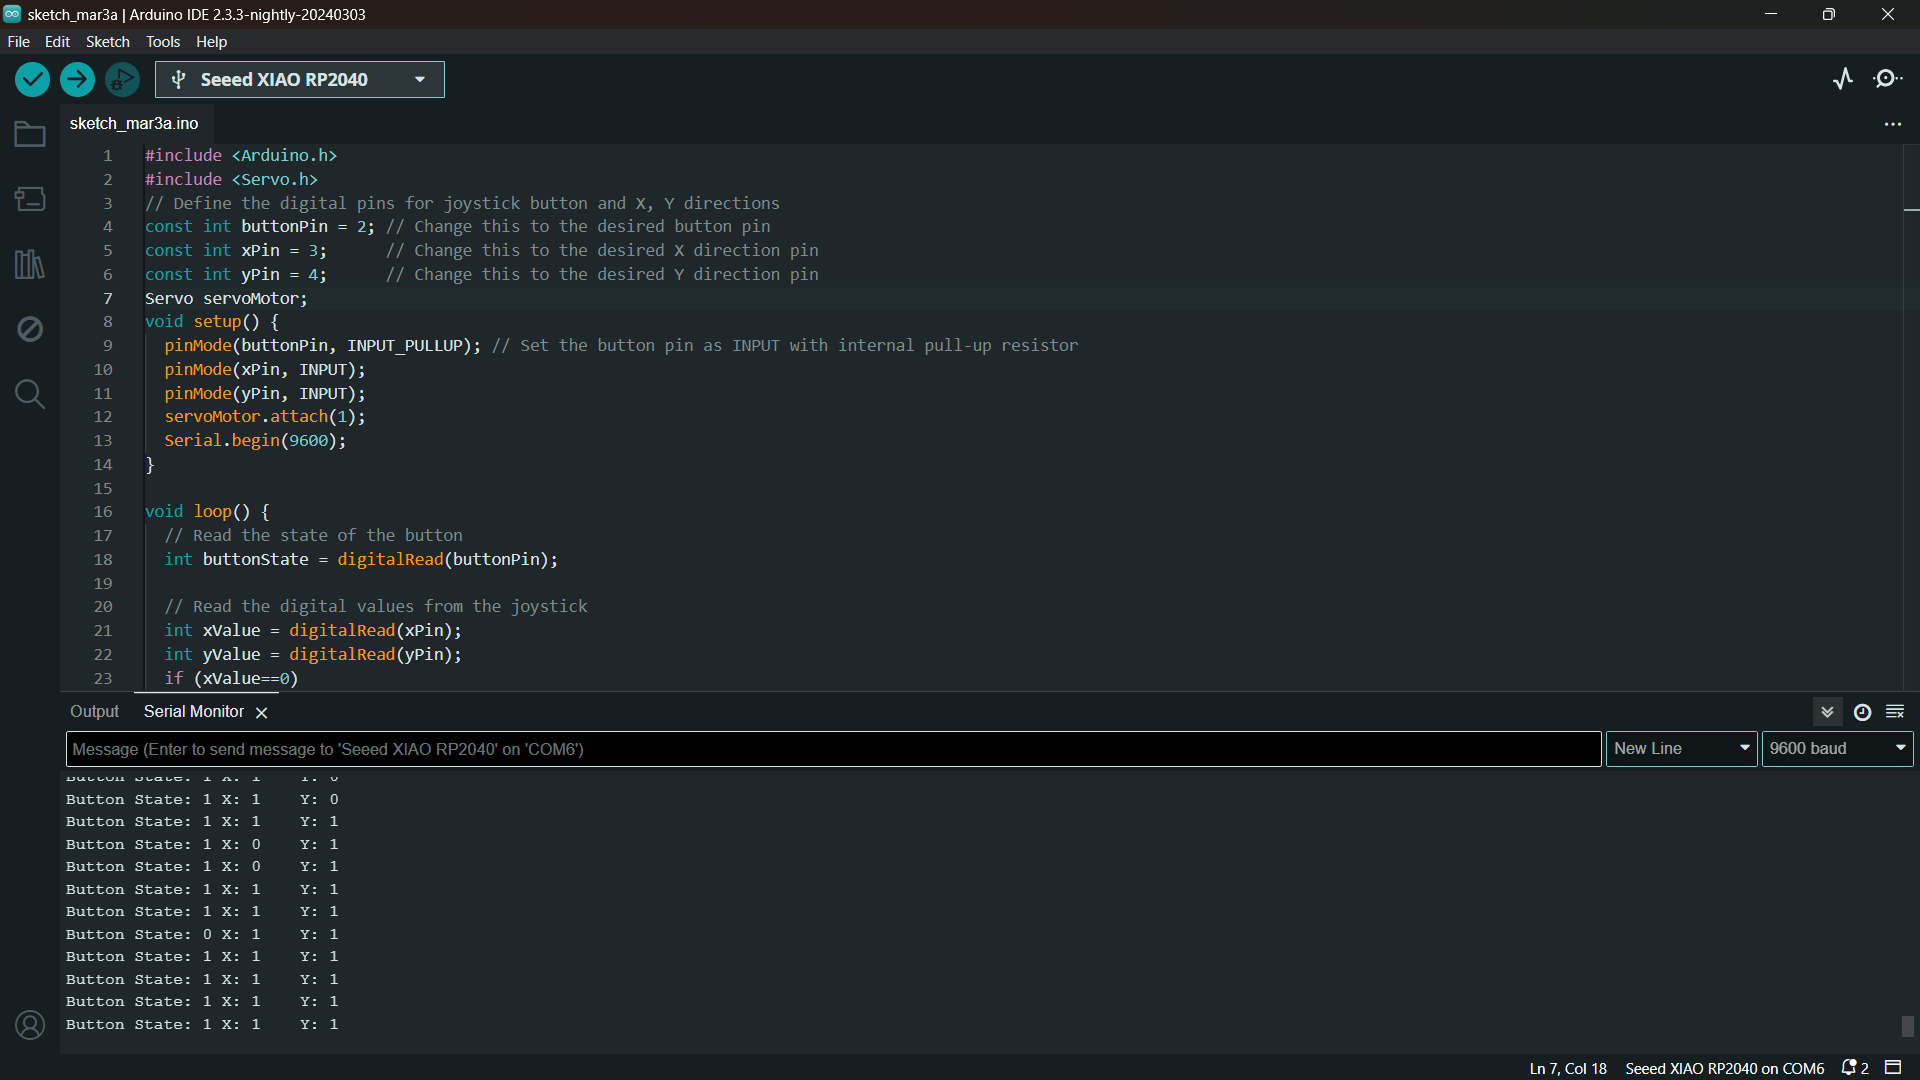Switch to the Output tab

(x=94, y=712)
